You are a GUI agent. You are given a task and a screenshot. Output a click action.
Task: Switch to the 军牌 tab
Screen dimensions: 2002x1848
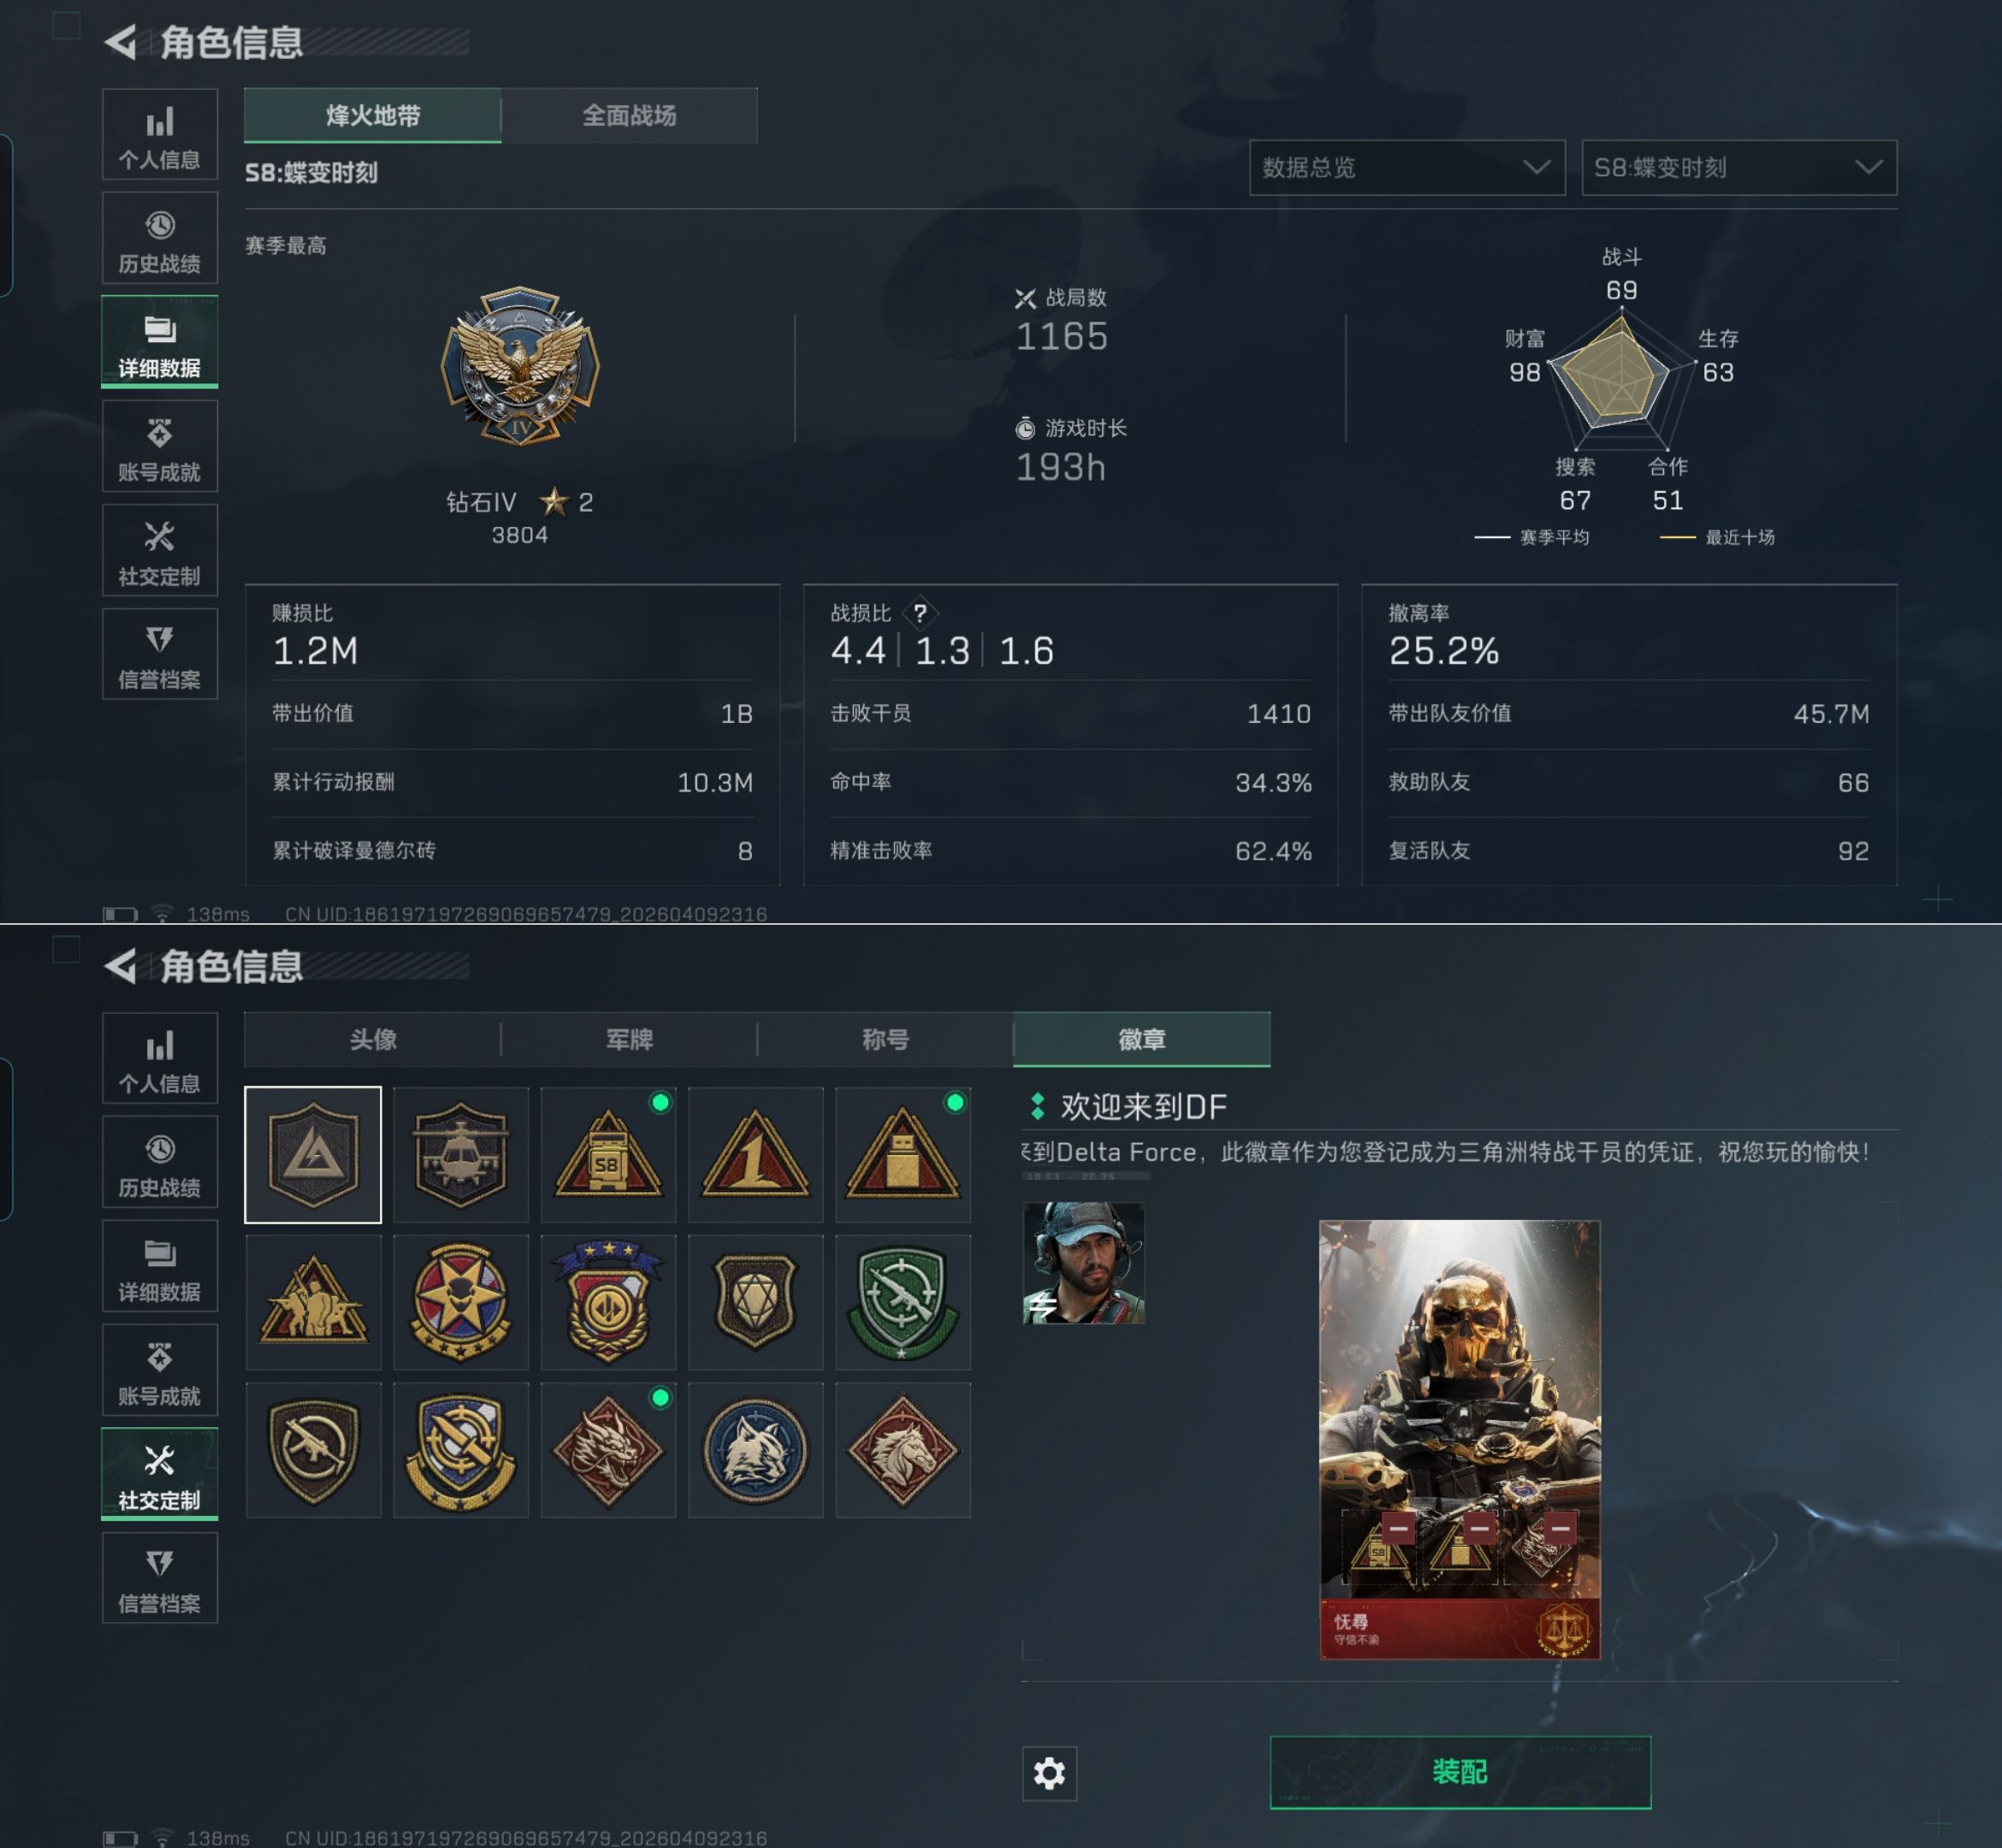tap(629, 1039)
